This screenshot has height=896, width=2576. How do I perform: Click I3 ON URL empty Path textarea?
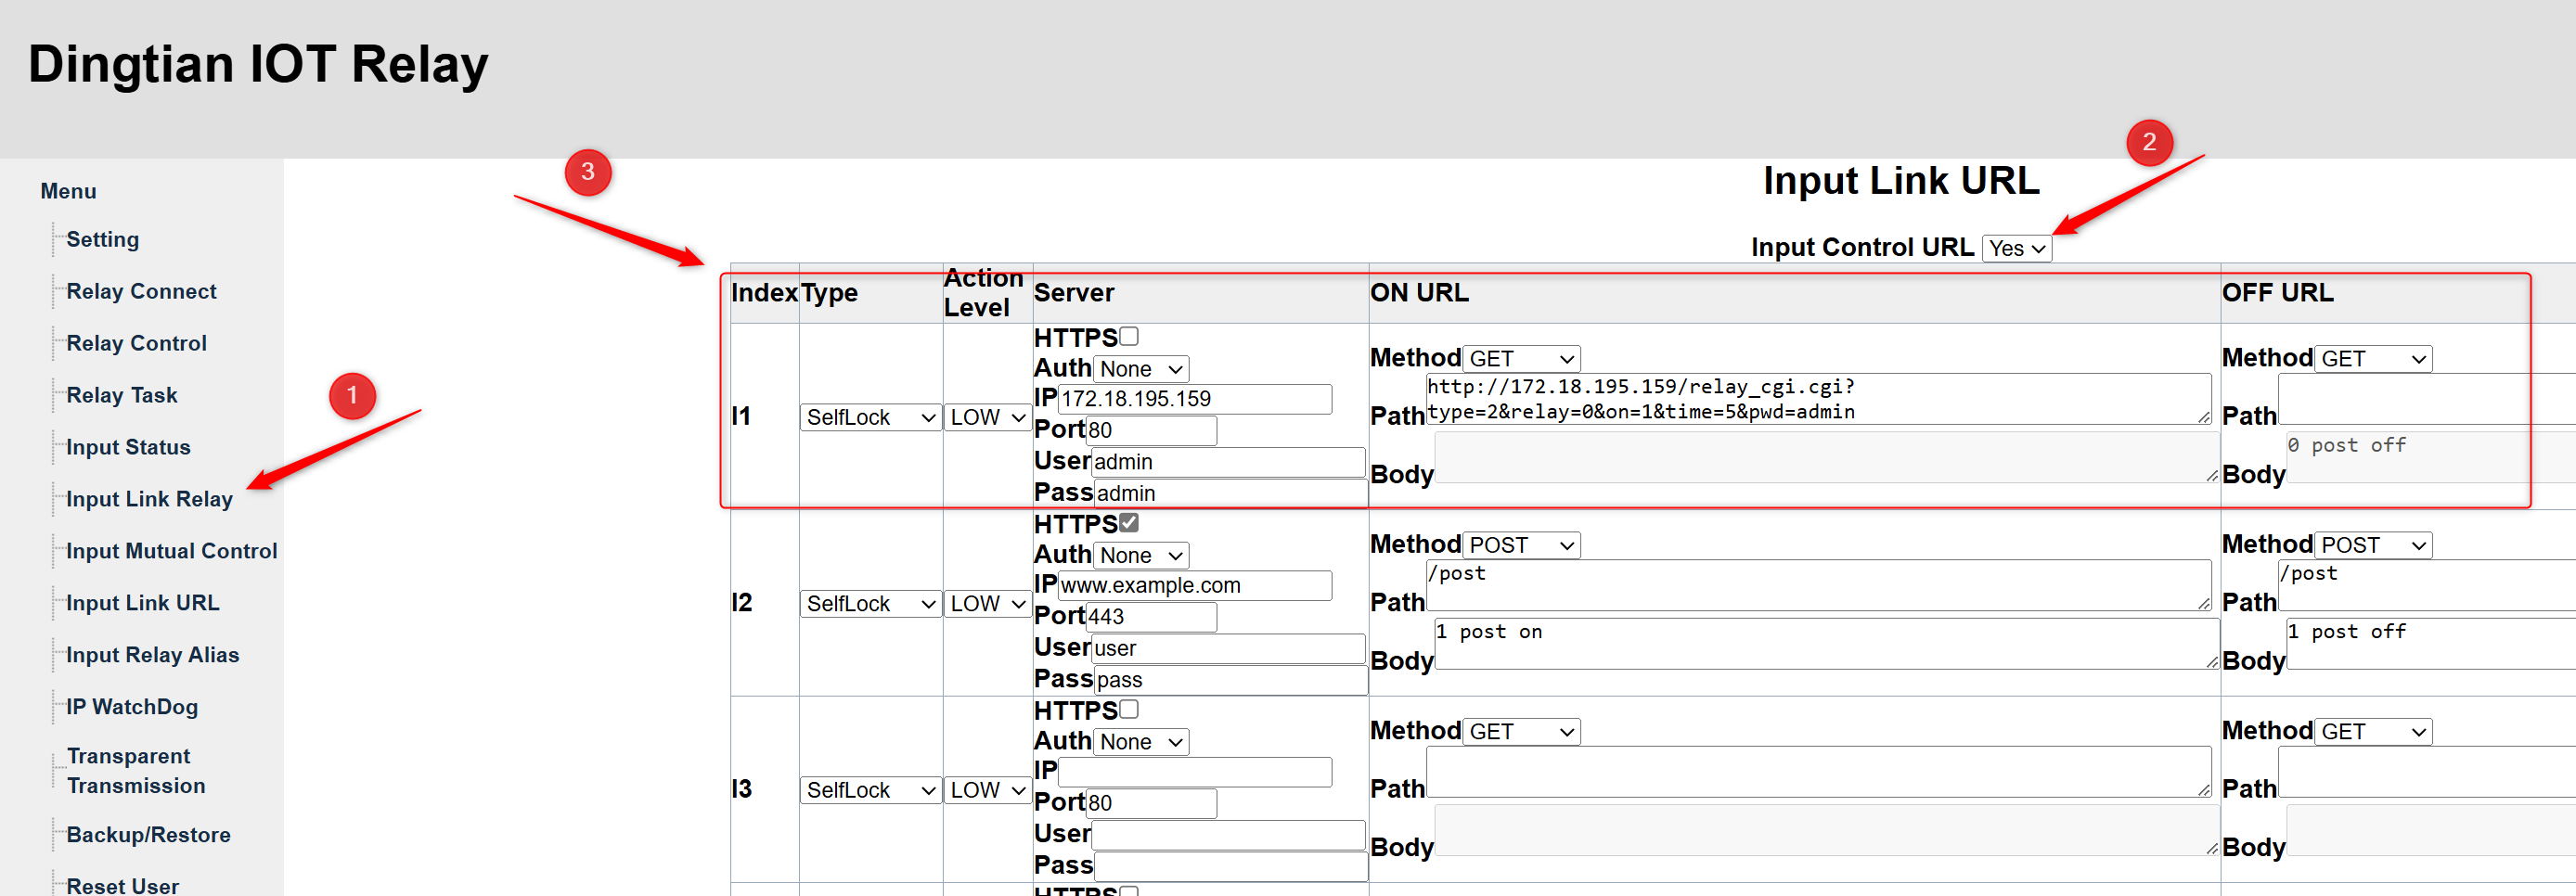pyautogui.click(x=1818, y=772)
